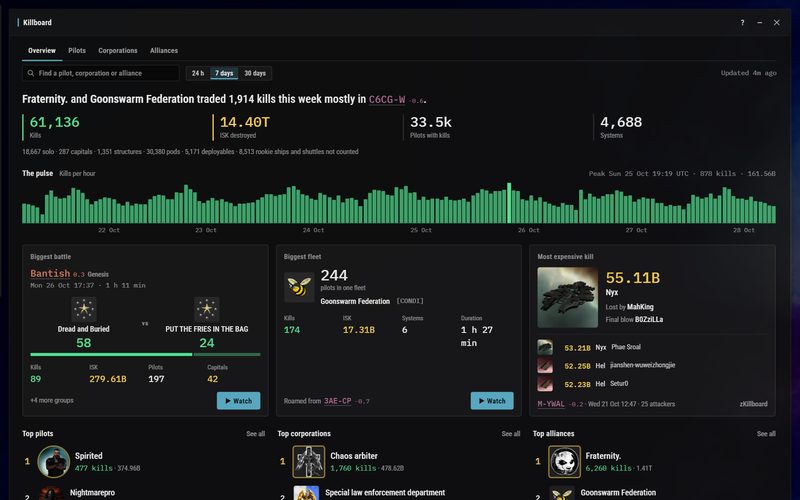Switch to the Pilots tab
800x500 pixels.
point(77,51)
